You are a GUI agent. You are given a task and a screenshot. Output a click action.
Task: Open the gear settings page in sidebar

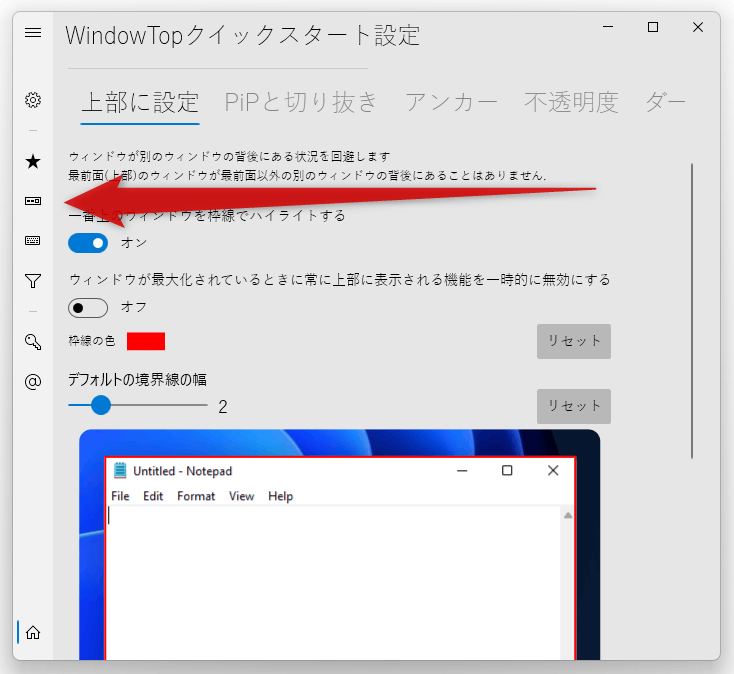[33, 100]
